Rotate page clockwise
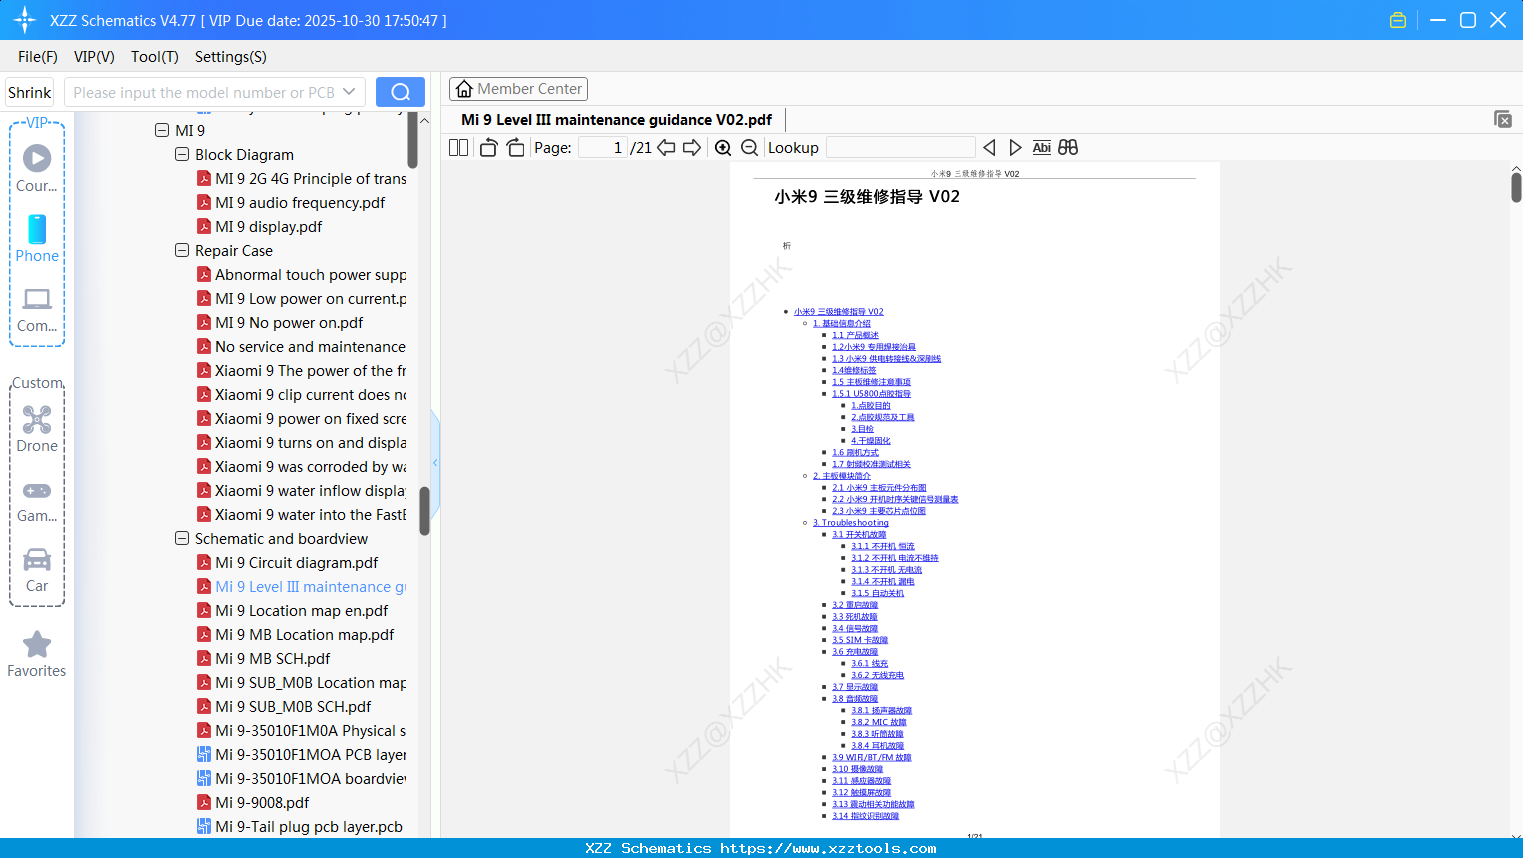Viewport: 1523px width, 858px height. [515, 148]
